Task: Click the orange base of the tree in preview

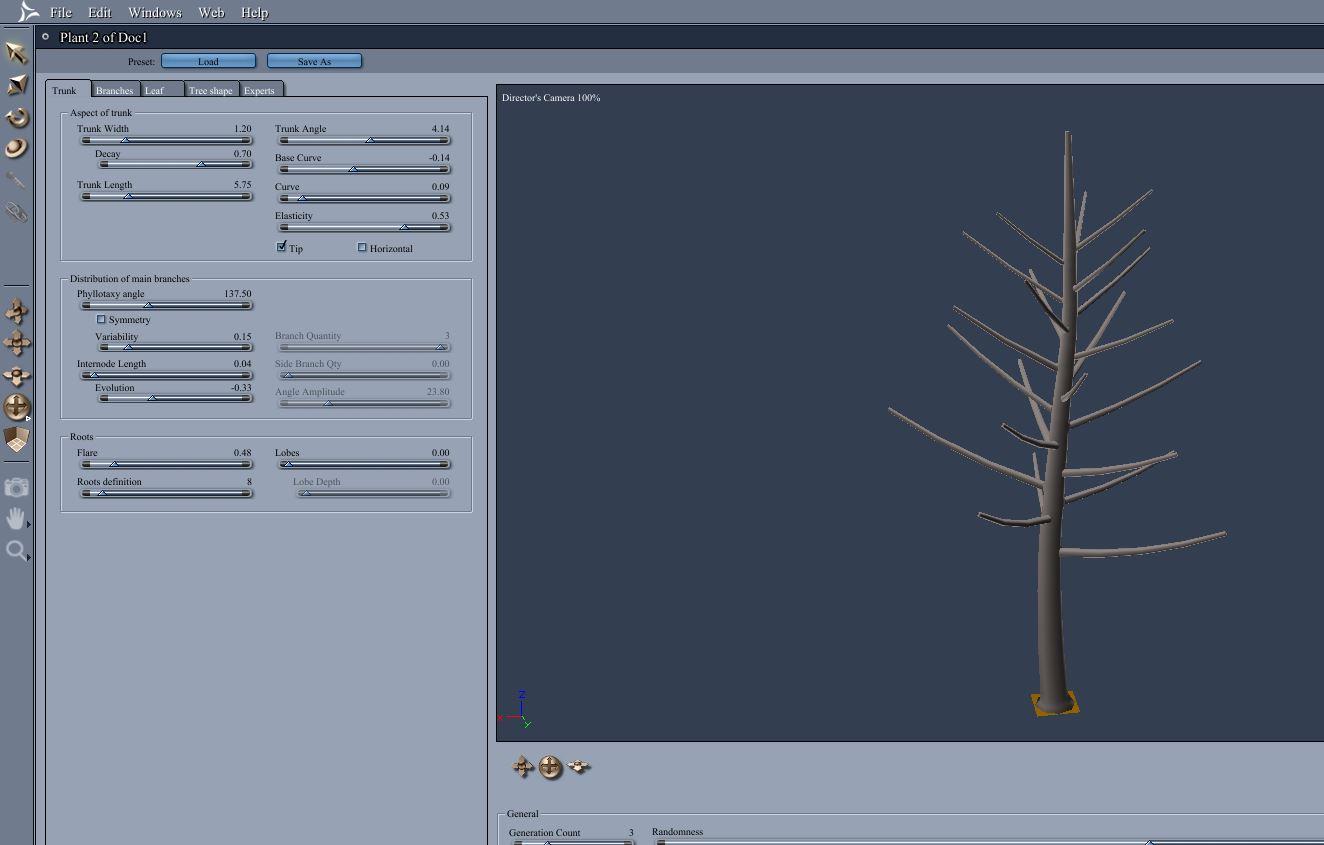Action: (x=1055, y=704)
